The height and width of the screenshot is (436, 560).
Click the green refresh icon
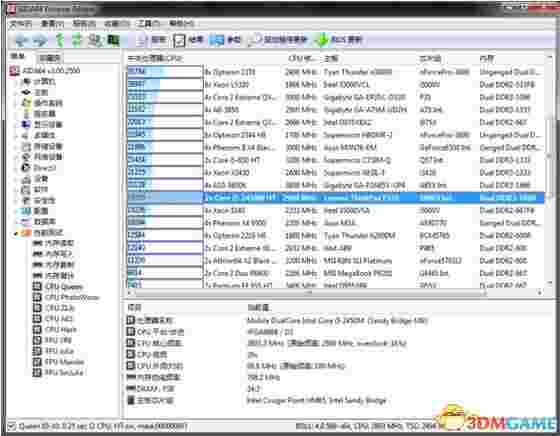pyautogui.click(x=76, y=40)
